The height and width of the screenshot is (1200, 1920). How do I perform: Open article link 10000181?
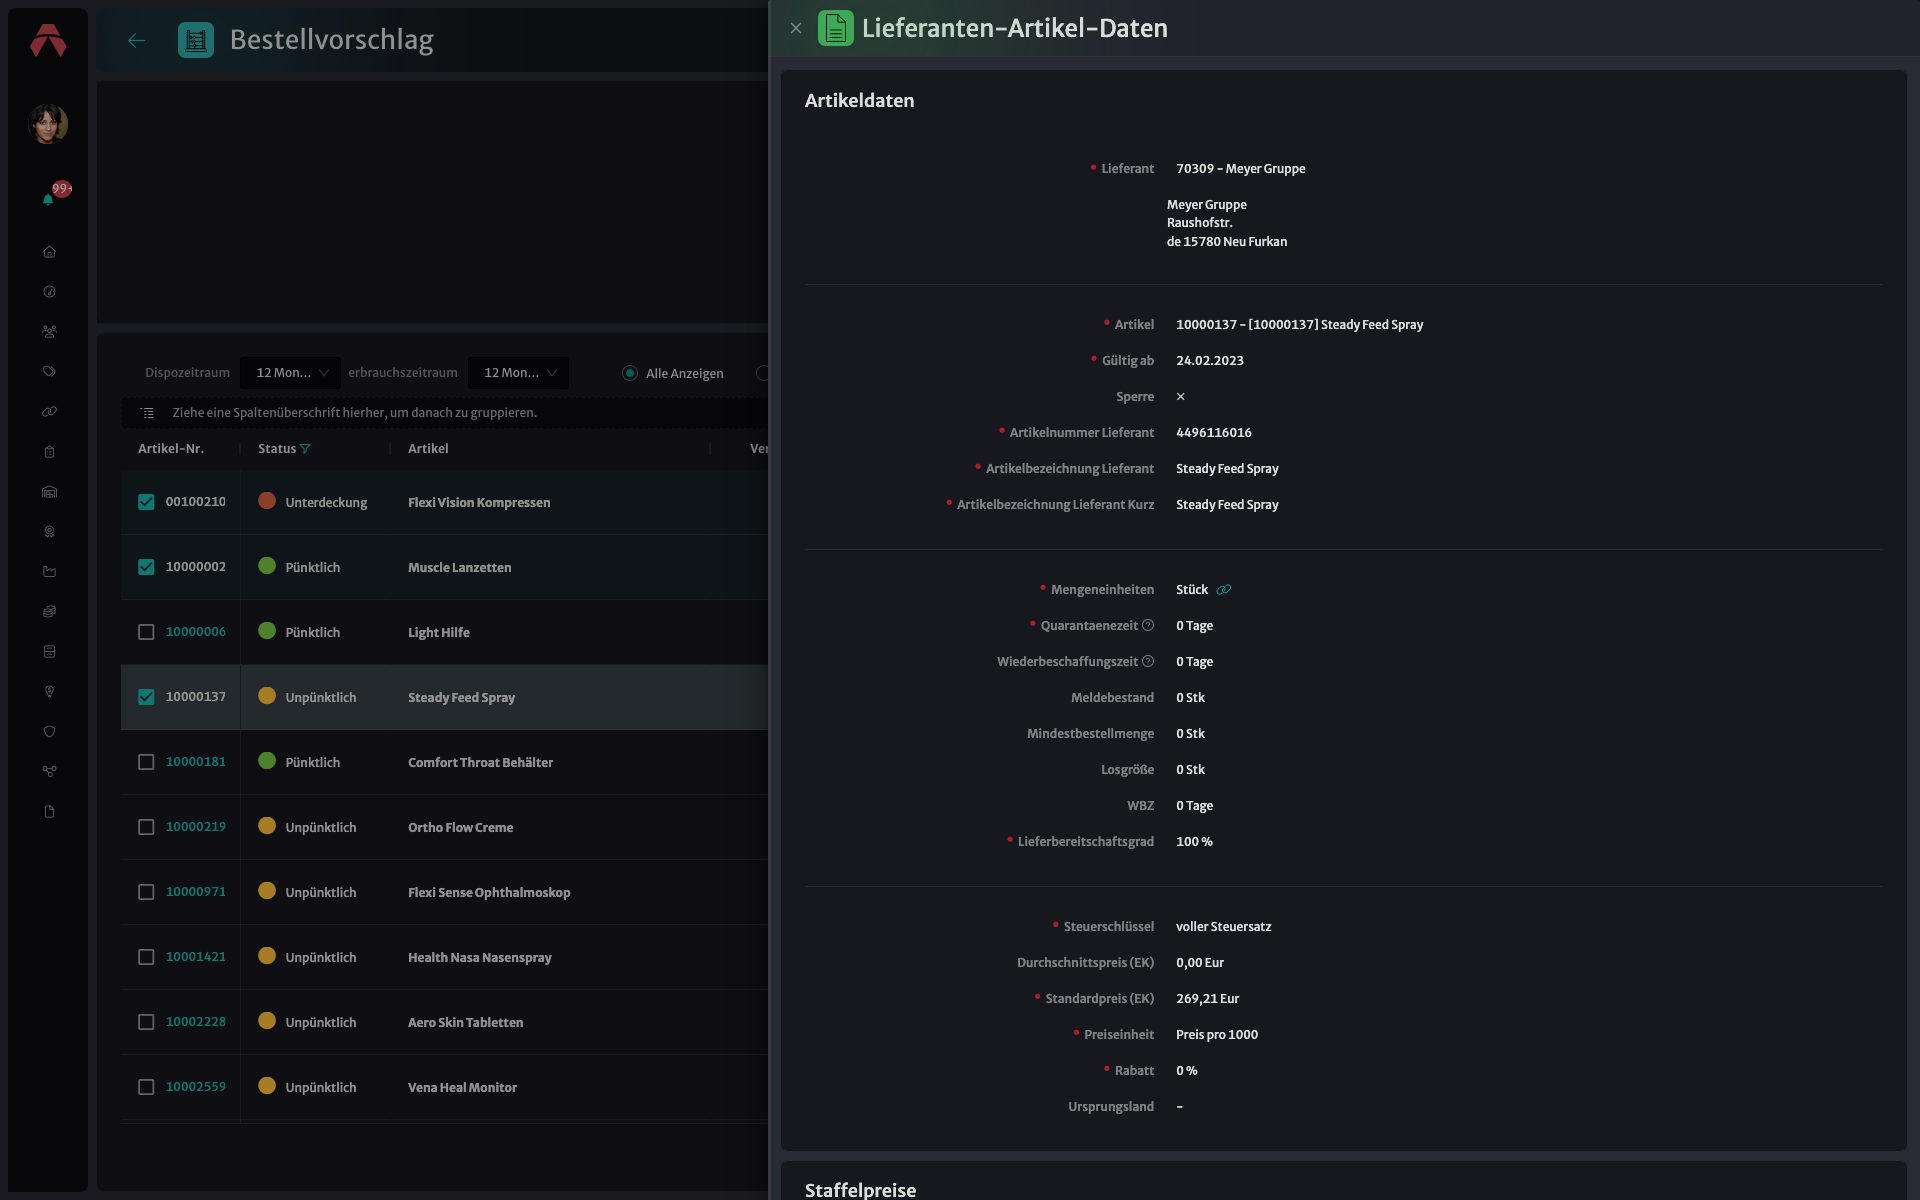pyautogui.click(x=196, y=762)
